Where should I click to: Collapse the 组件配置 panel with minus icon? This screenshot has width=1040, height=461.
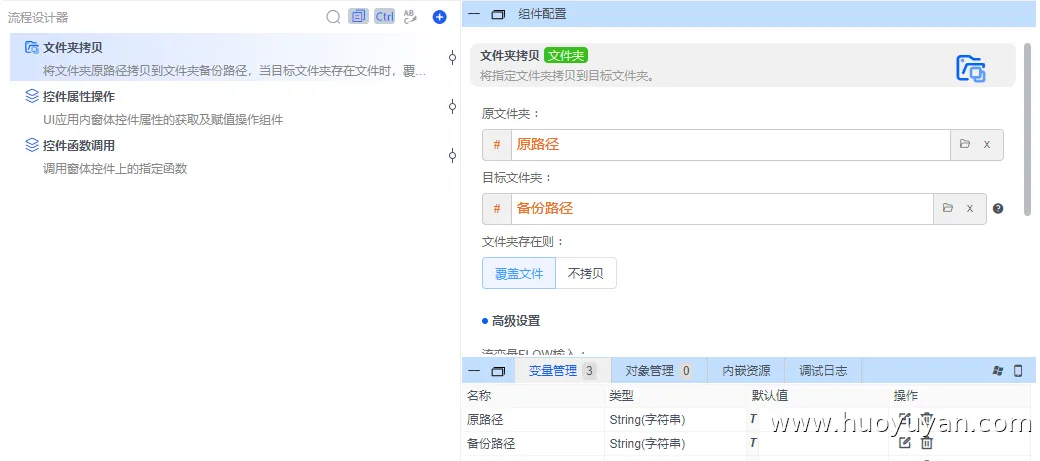coord(474,14)
